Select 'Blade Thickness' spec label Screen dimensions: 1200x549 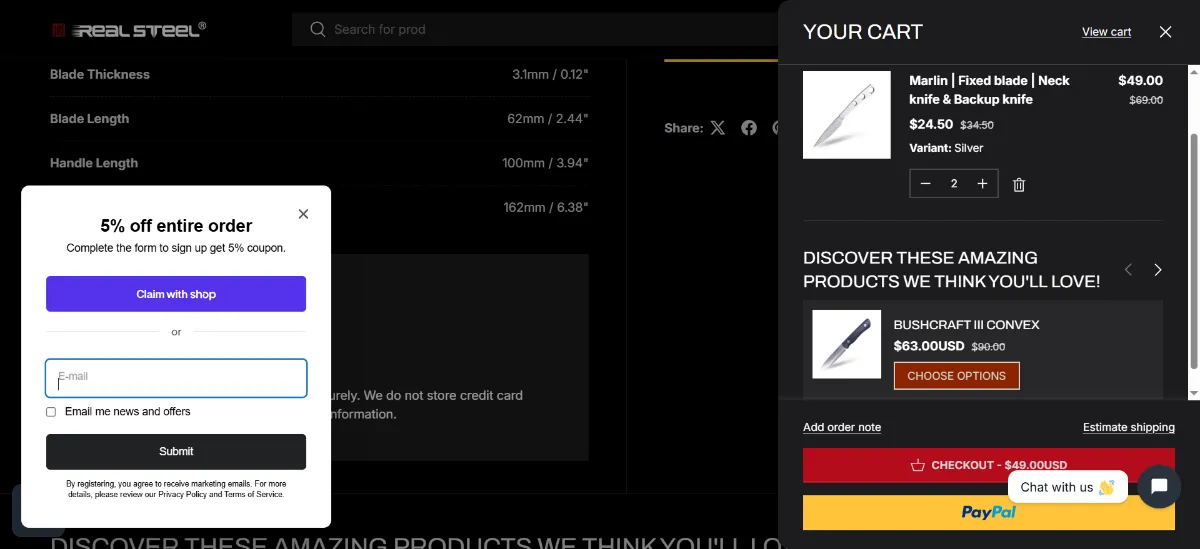100,74
